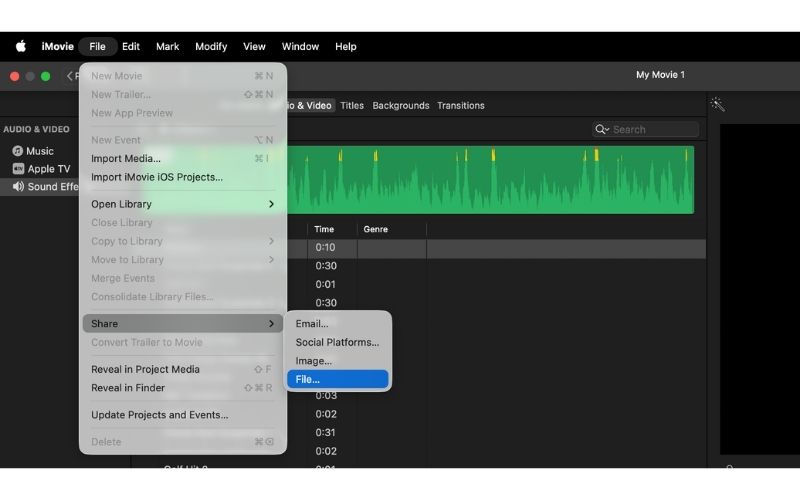Screen dimensions: 800x500
Task: Click the Apple TV icon
Action: [18, 169]
